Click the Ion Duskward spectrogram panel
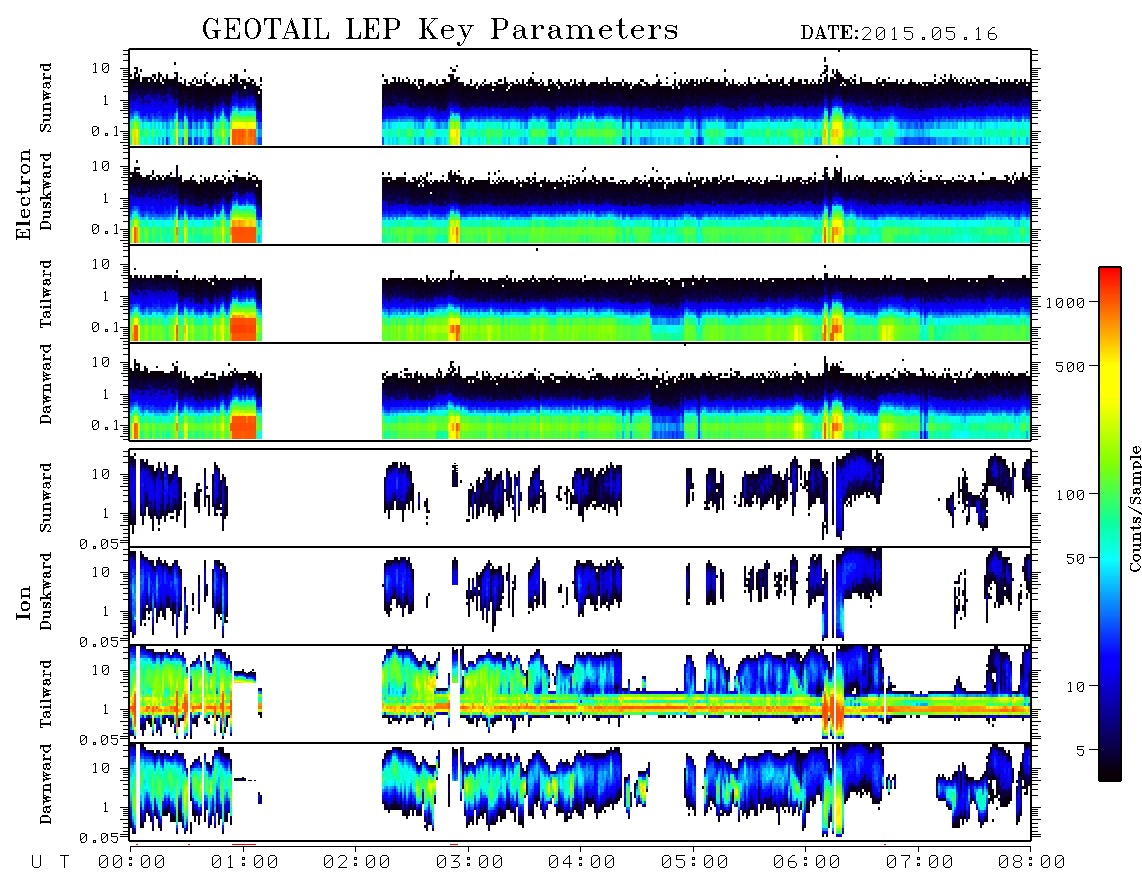Image resolution: width=1142 pixels, height=880 pixels. click(x=580, y=596)
